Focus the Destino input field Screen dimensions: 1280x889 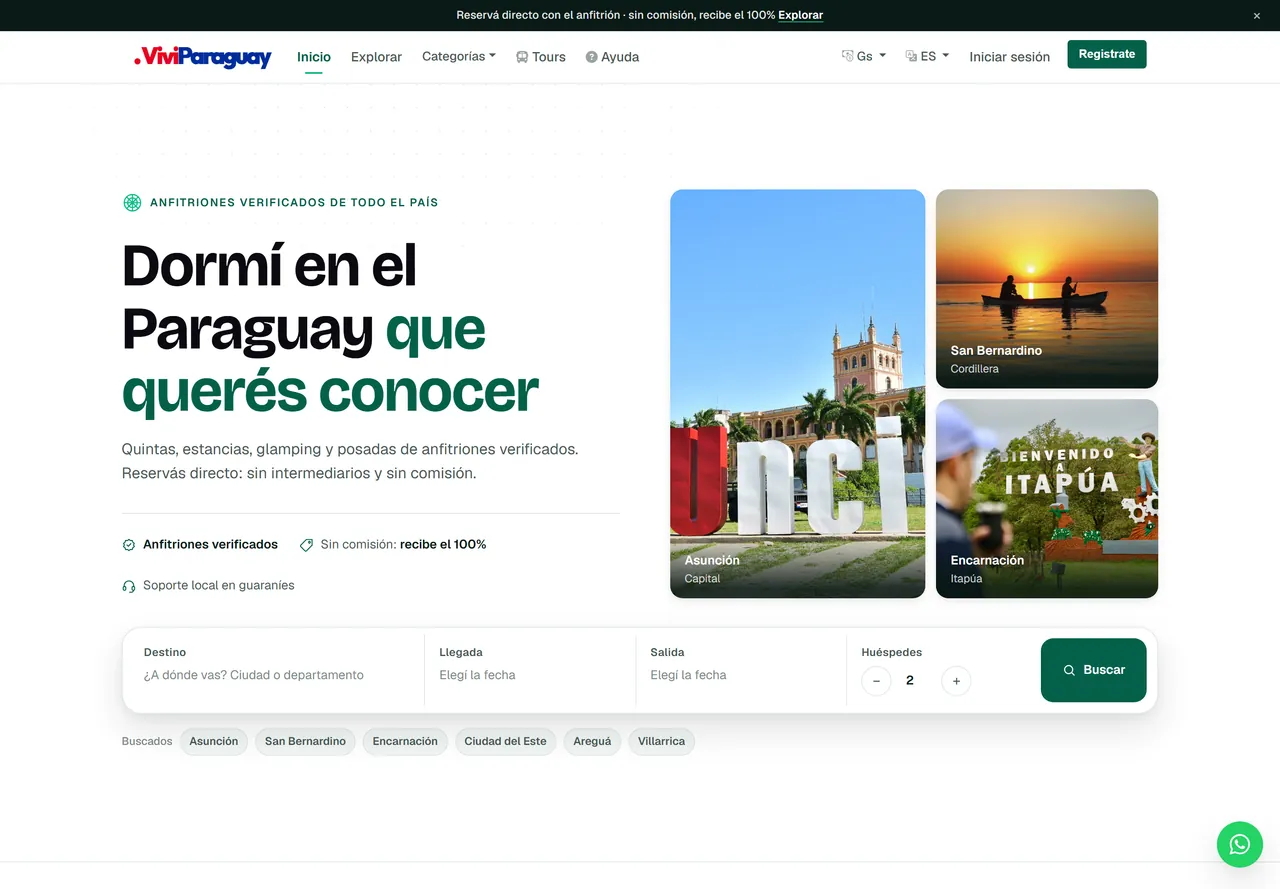(273, 675)
